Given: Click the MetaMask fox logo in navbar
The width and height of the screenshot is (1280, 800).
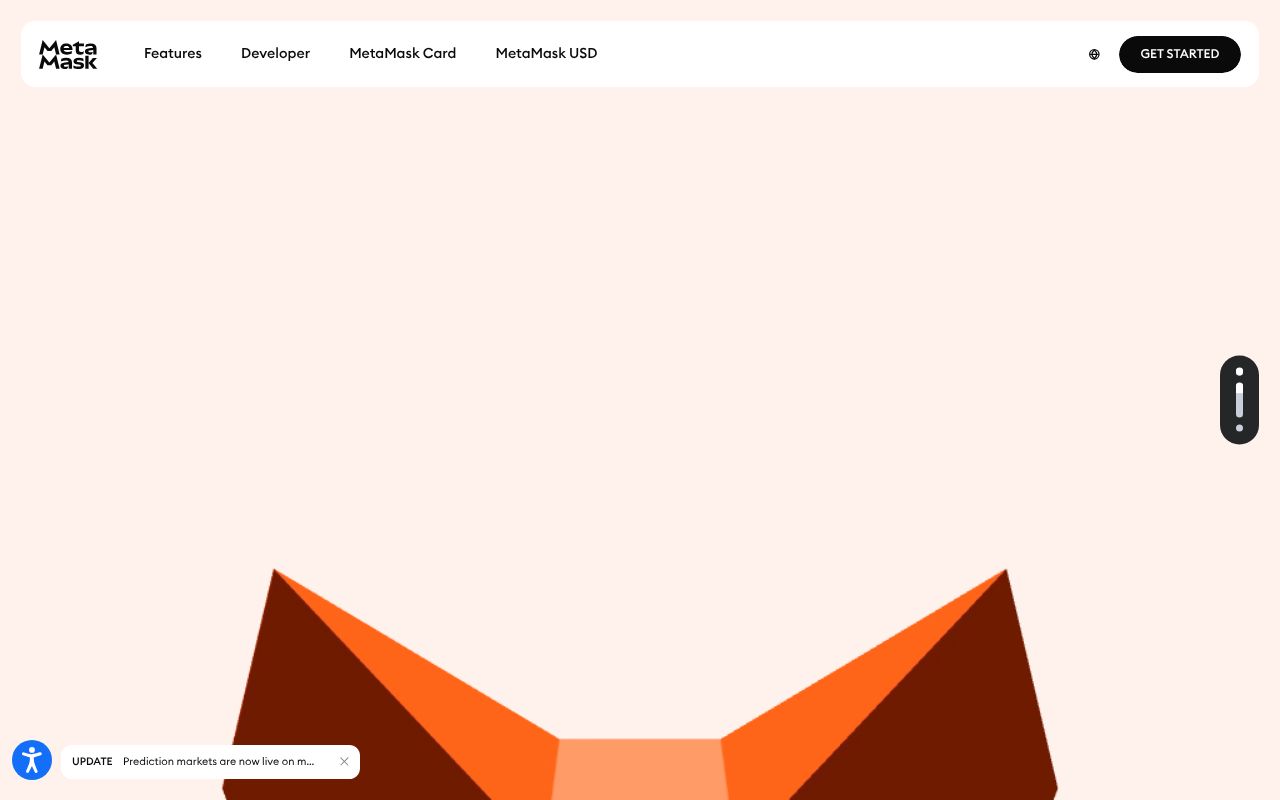Looking at the screenshot, I should pyautogui.click(x=67, y=54).
